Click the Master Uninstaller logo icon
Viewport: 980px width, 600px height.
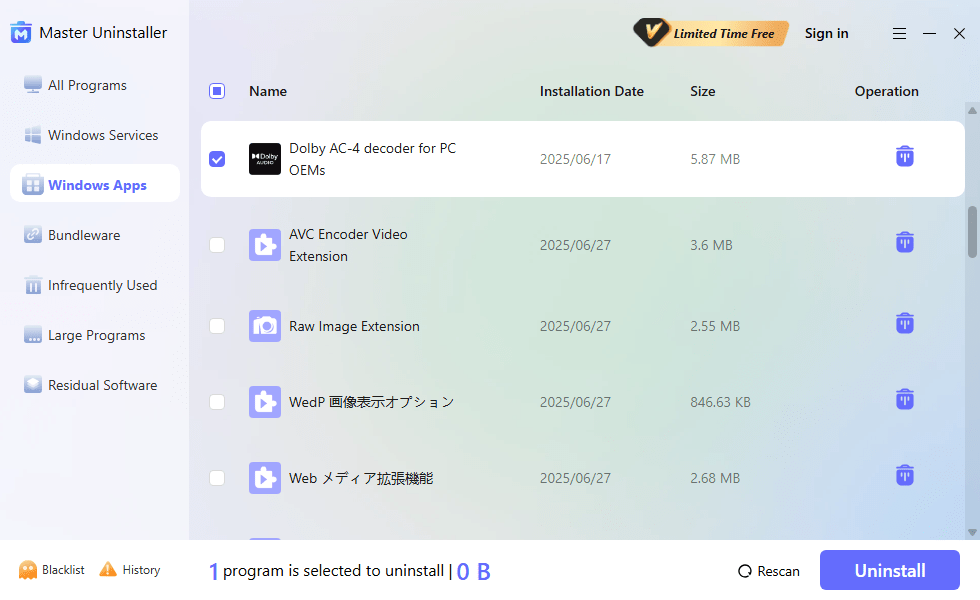point(21,32)
